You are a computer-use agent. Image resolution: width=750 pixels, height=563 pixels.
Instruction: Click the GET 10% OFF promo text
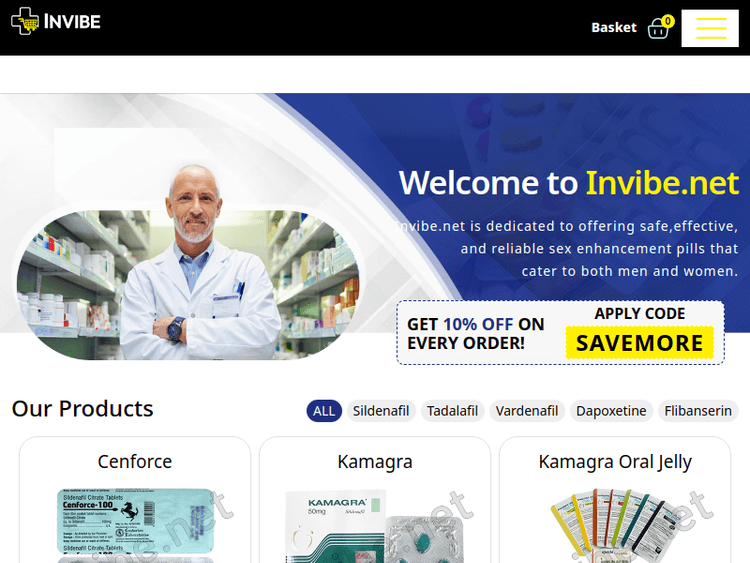(476, 333)
